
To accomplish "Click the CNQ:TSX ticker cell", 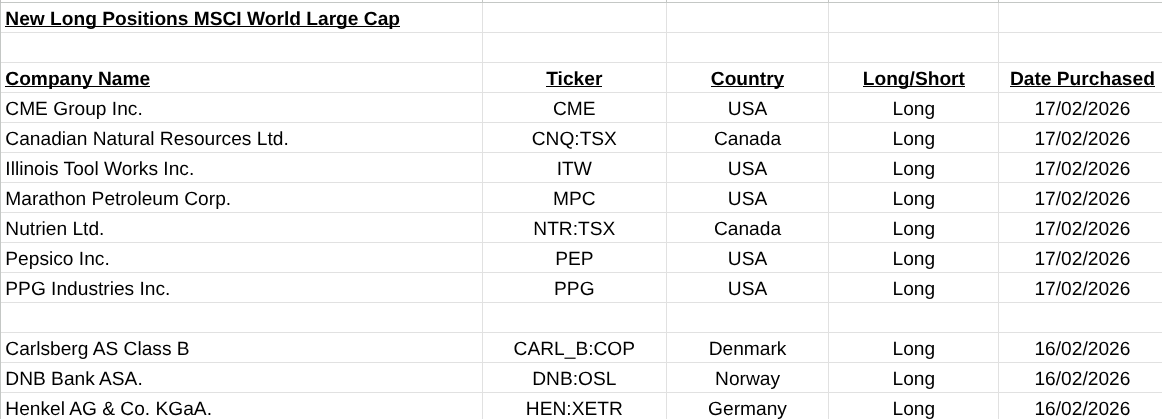I will tap(574, 139).
